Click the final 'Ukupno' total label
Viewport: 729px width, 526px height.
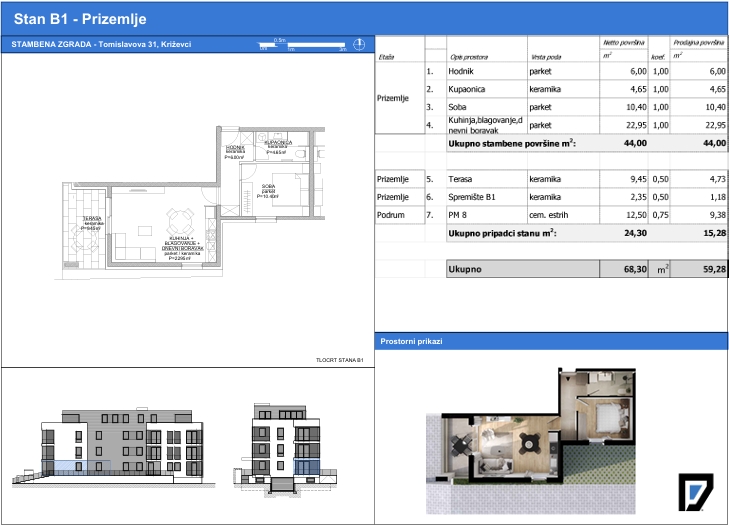[465, 269]
